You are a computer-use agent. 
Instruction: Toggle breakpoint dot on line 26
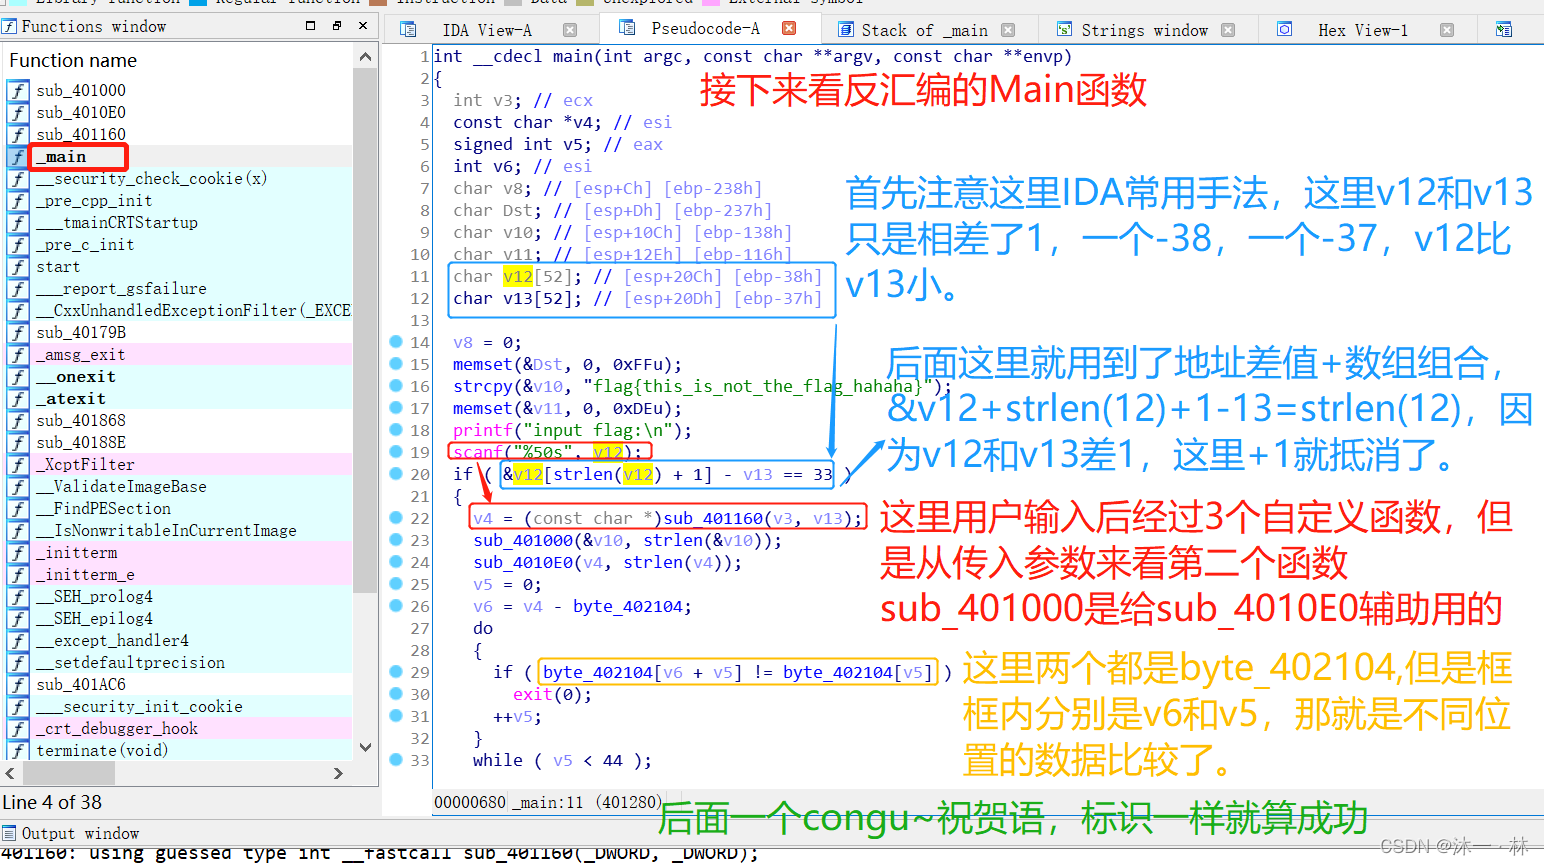396,606
